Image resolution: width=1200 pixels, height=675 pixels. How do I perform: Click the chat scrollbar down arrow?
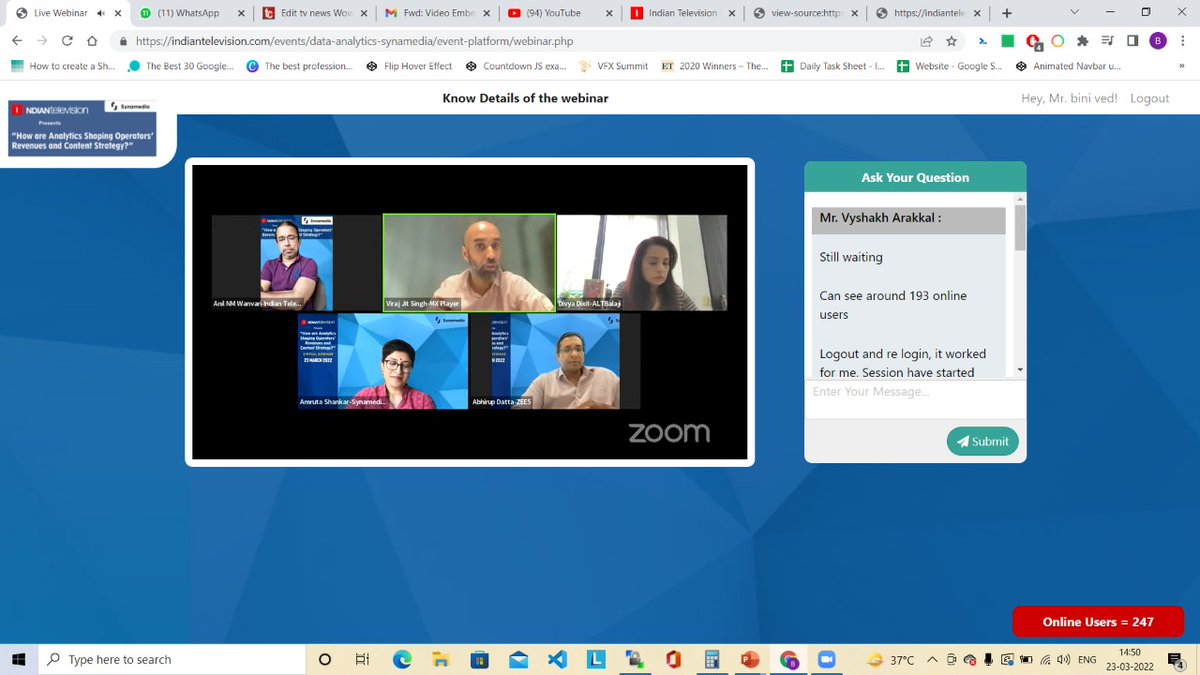1020,371
